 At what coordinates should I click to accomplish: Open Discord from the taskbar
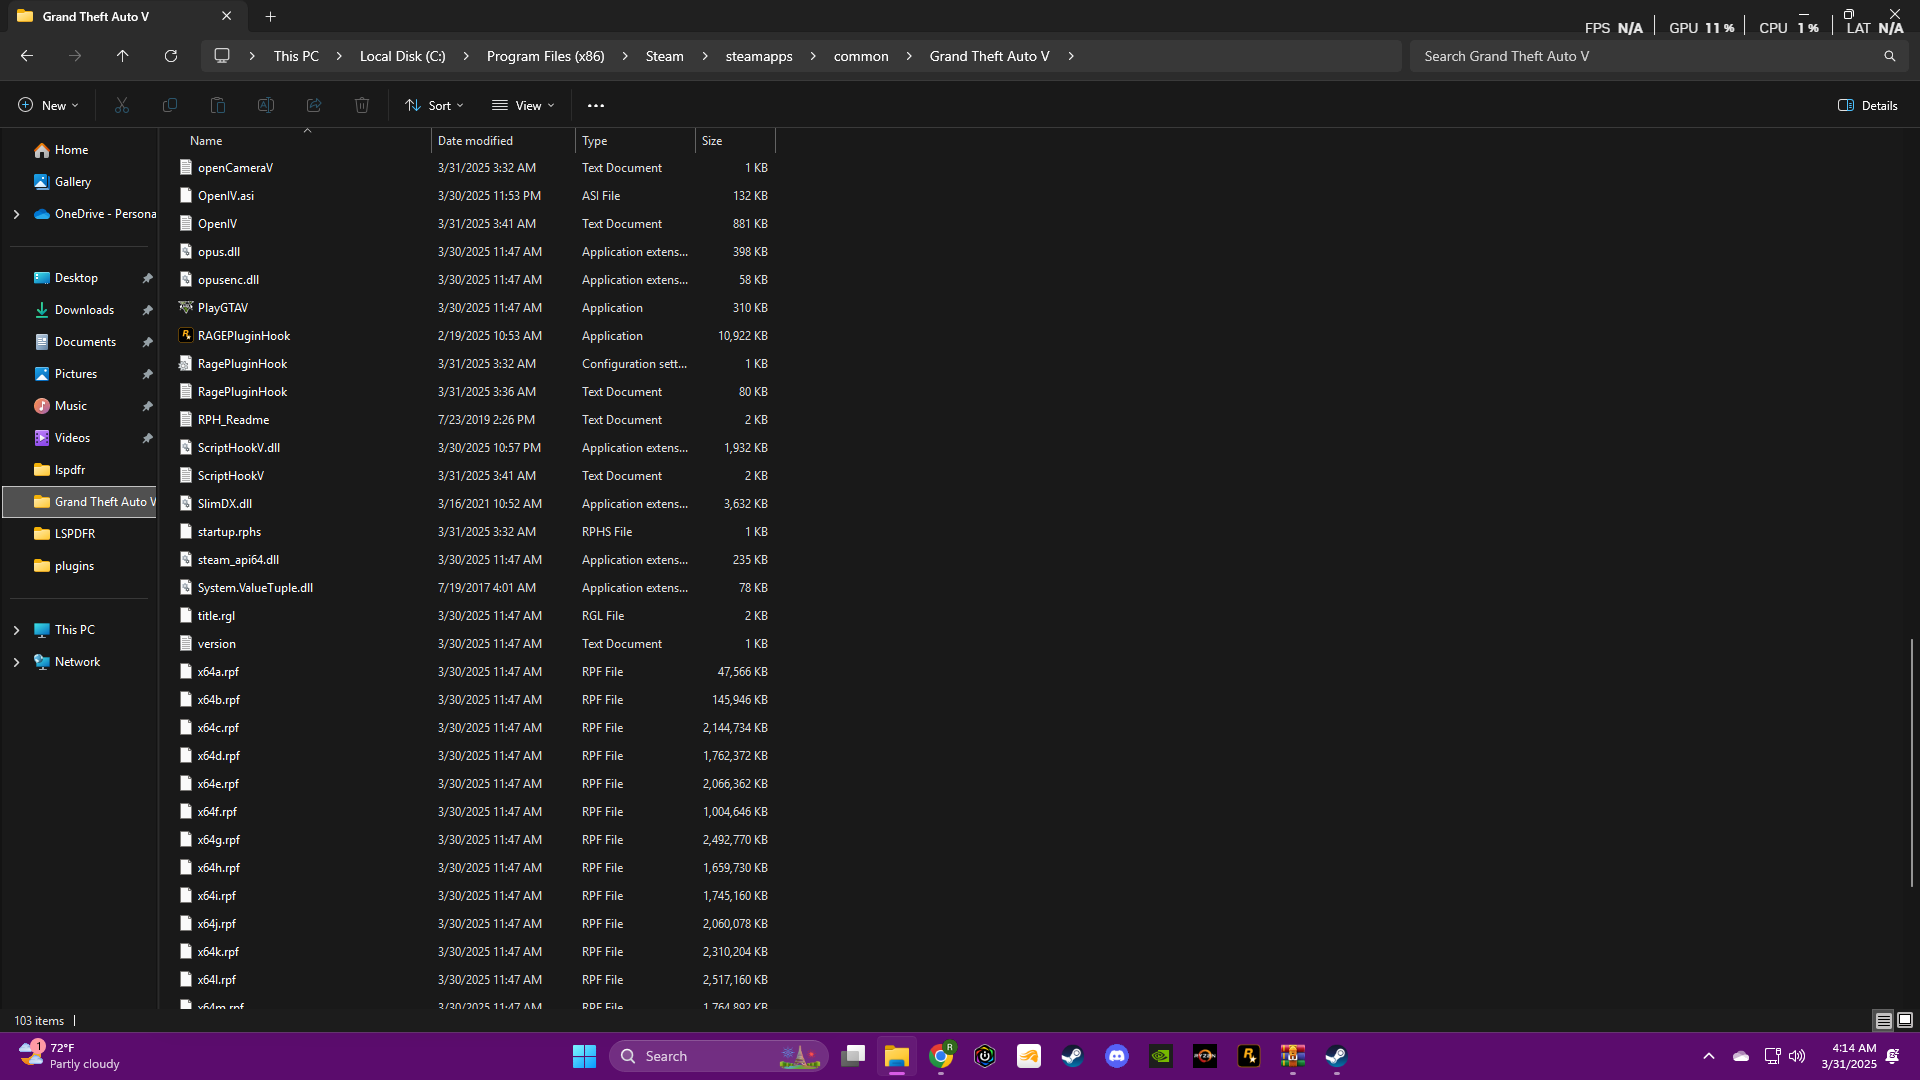(1117, 1056)
